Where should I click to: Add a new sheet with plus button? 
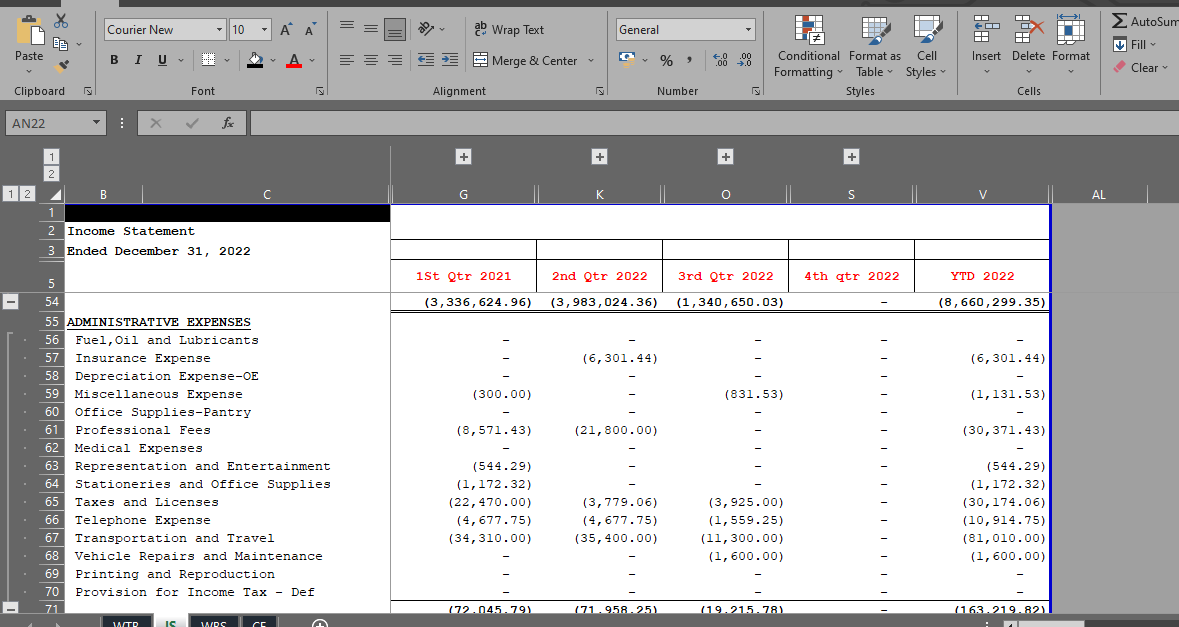320,623
